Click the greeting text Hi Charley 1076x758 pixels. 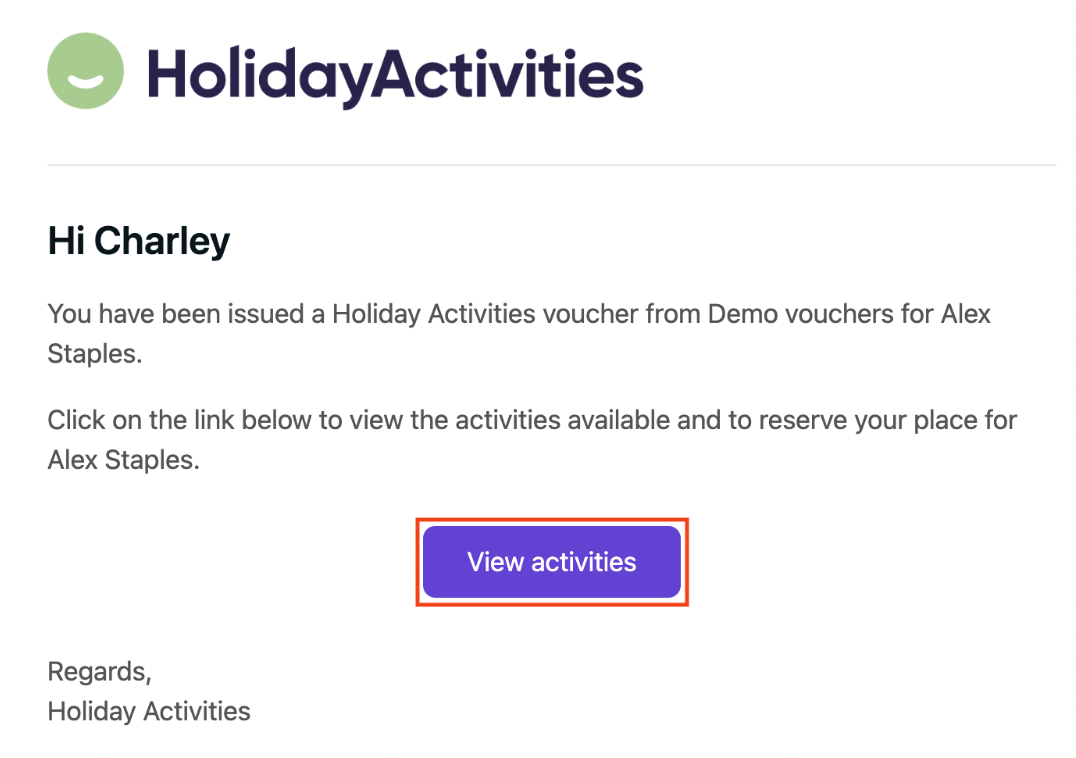pyautogui.click(x=138, y=240)
